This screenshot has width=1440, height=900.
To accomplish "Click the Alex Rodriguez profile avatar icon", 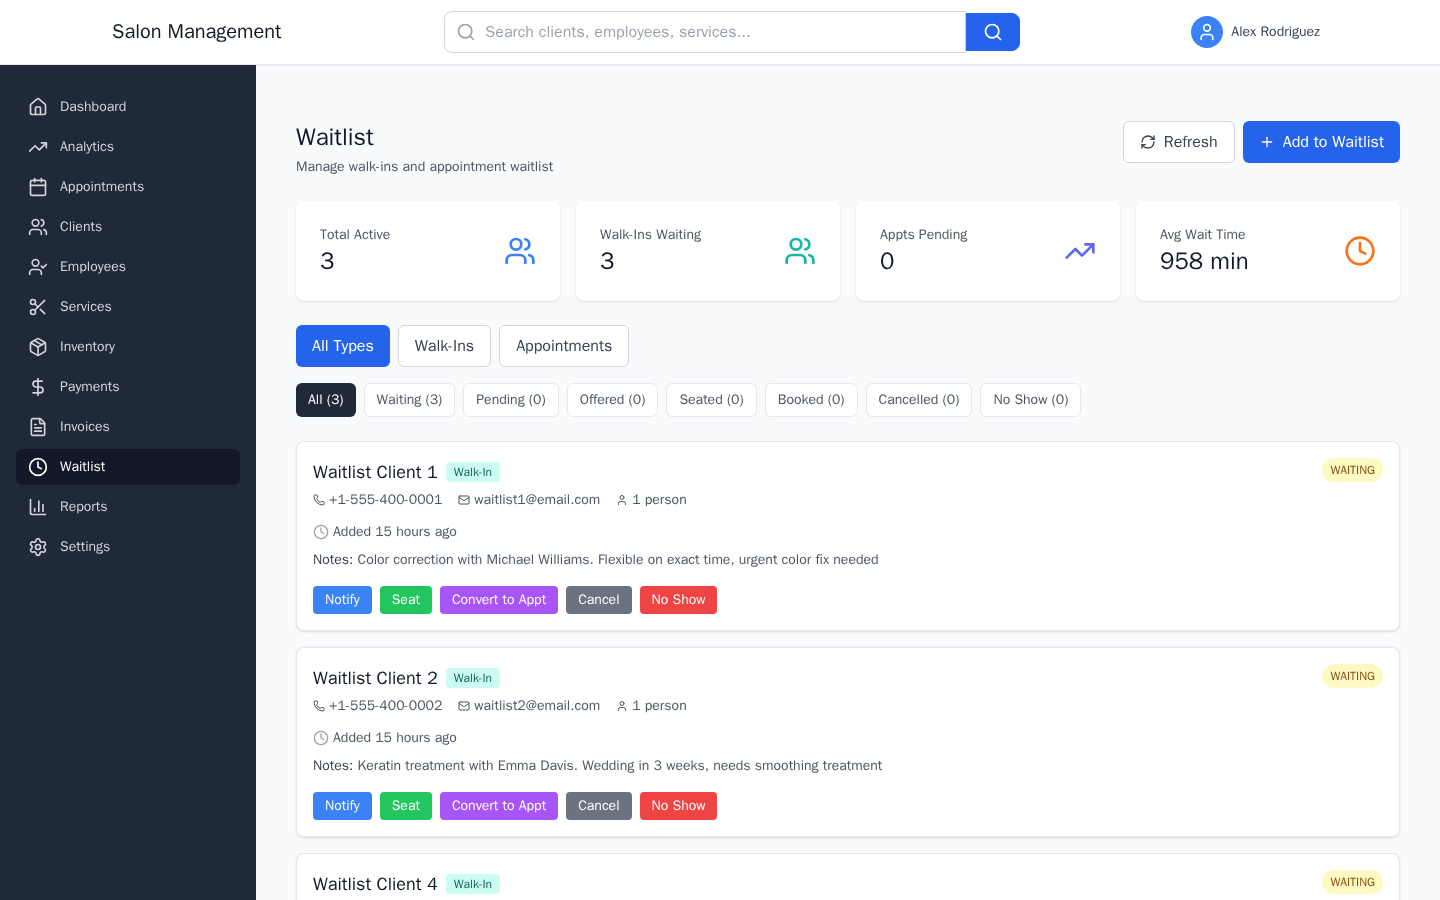I will 1207,32.
